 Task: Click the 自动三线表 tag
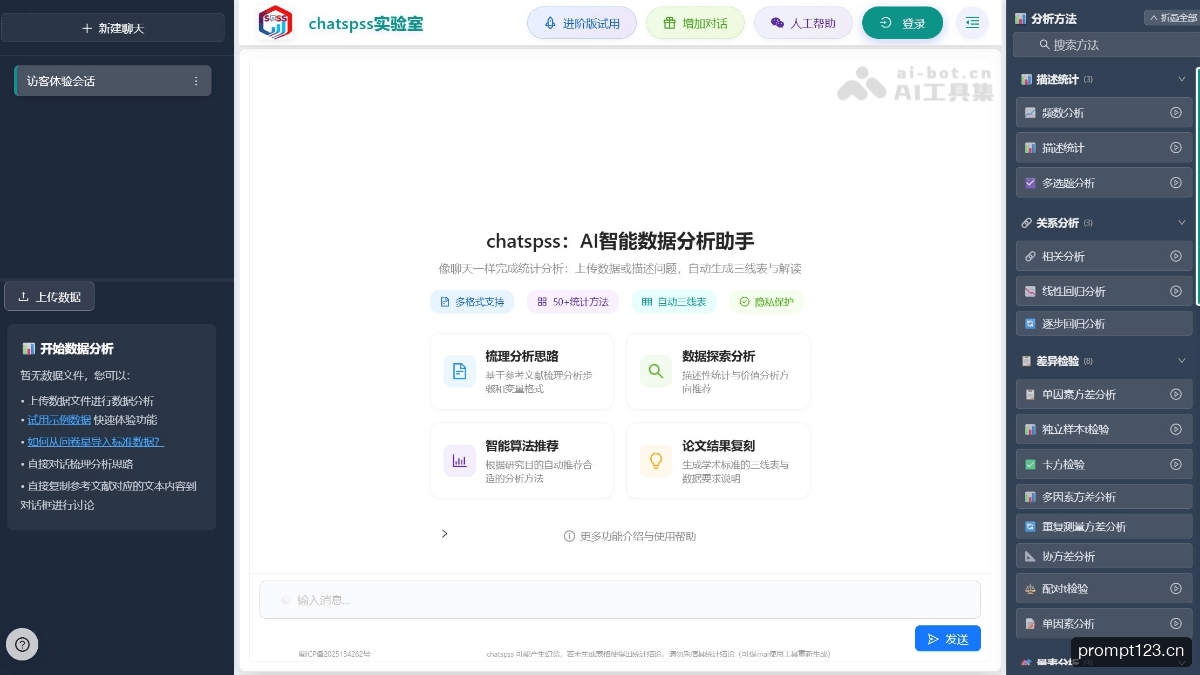click(x=674, y=301)
